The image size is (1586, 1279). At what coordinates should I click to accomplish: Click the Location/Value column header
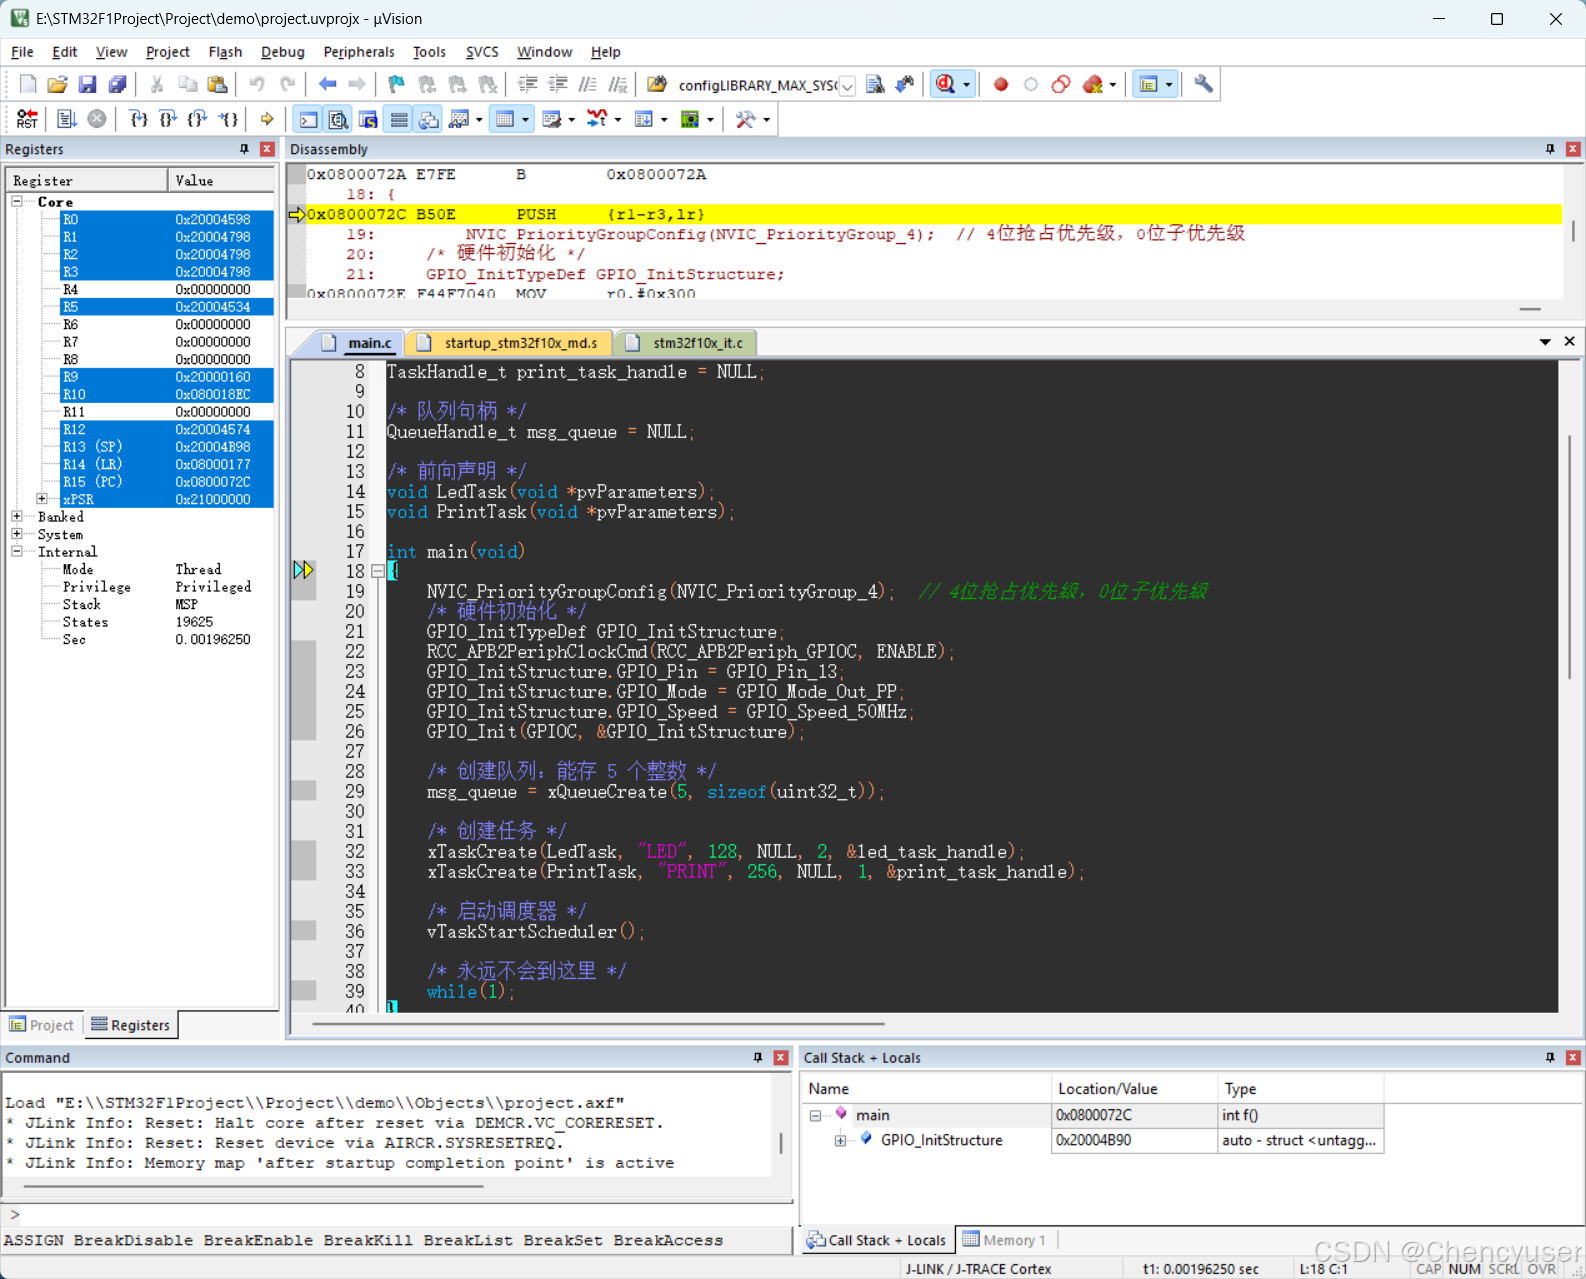click(1134, 1089)
